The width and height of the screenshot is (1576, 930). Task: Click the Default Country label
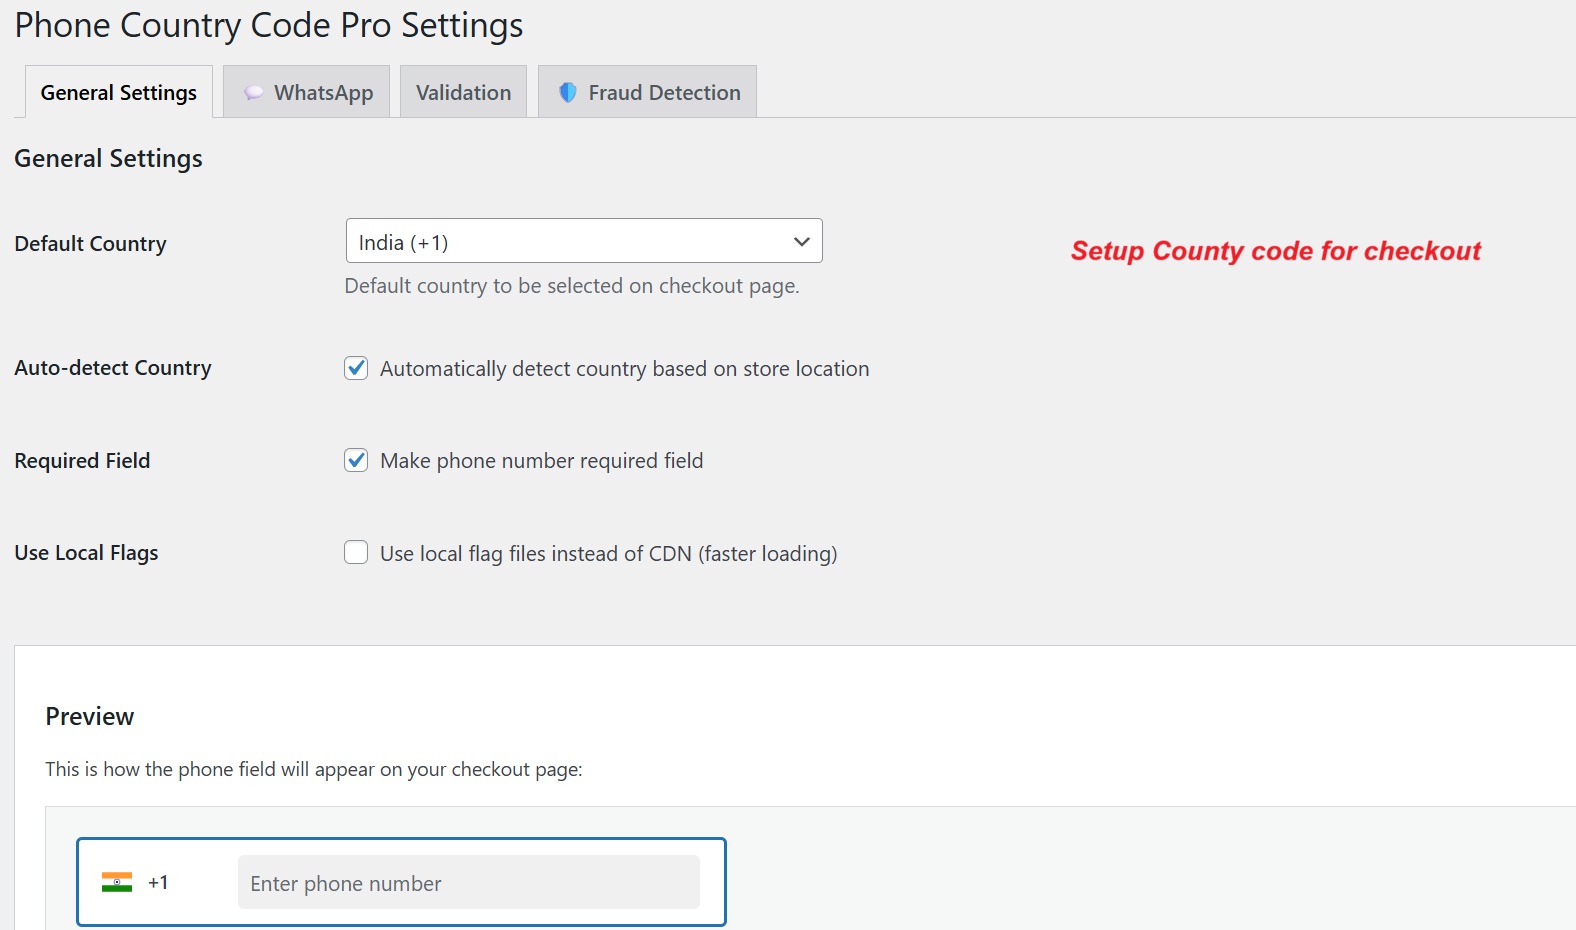point(90,244)
